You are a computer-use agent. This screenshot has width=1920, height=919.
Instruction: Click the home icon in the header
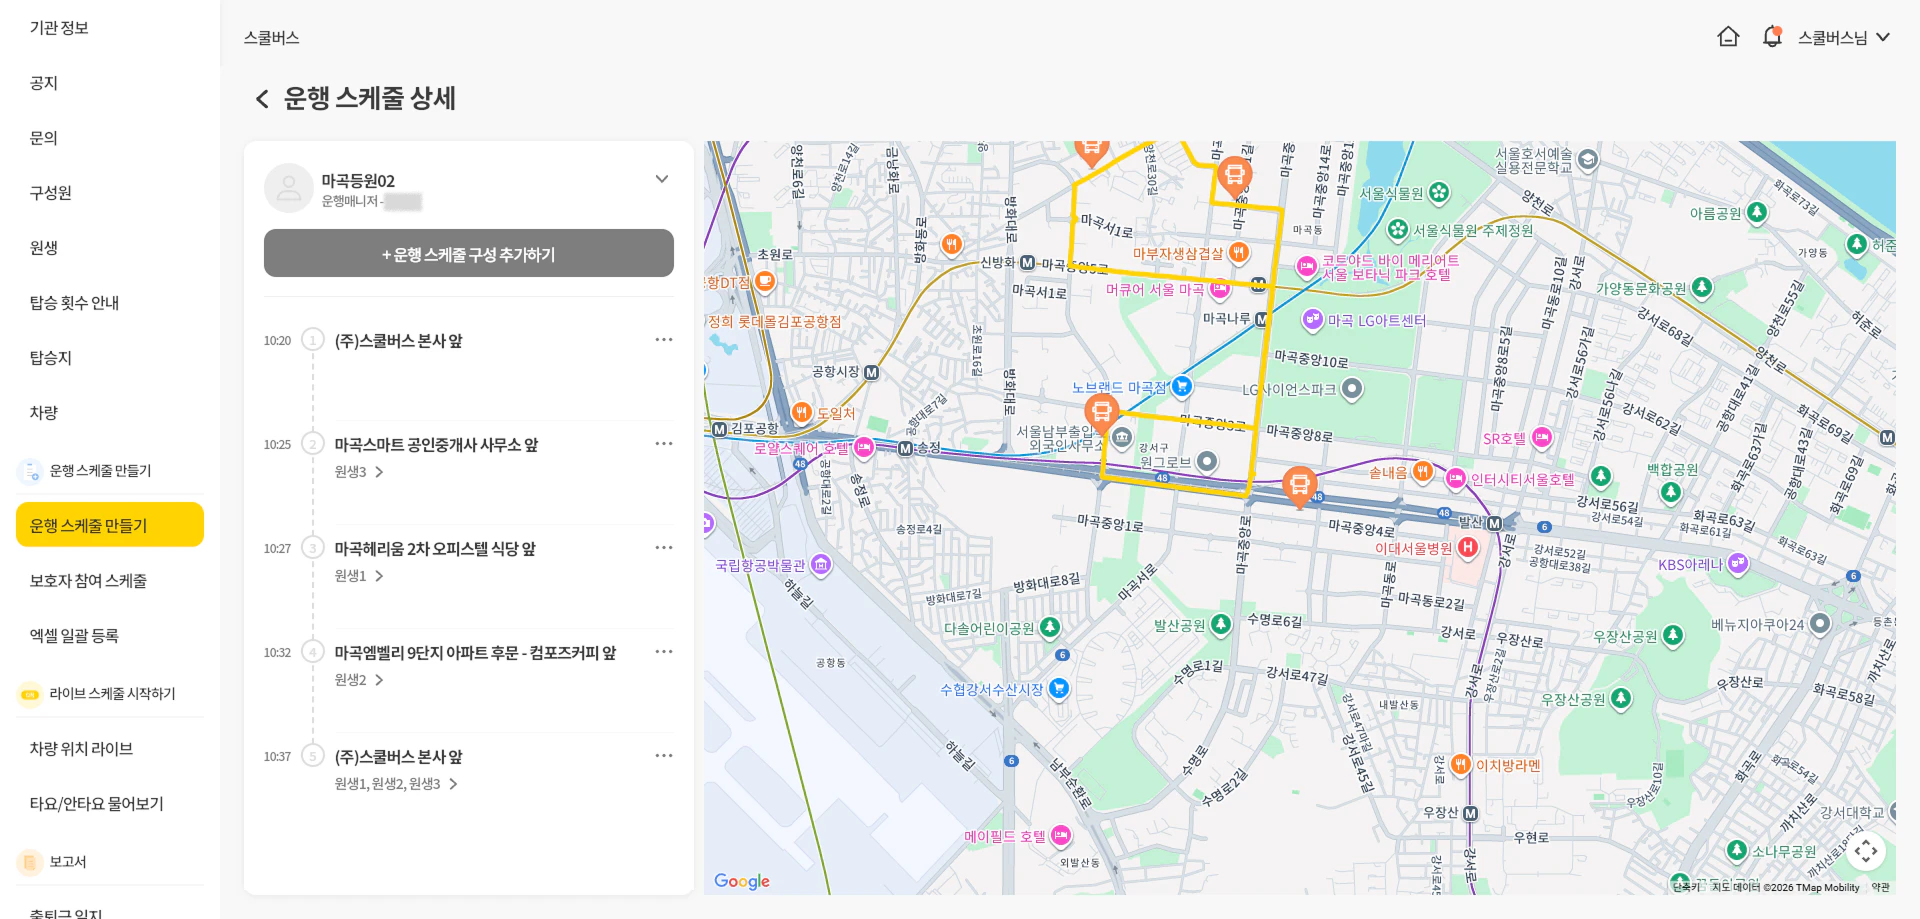tap(1728, 37)
